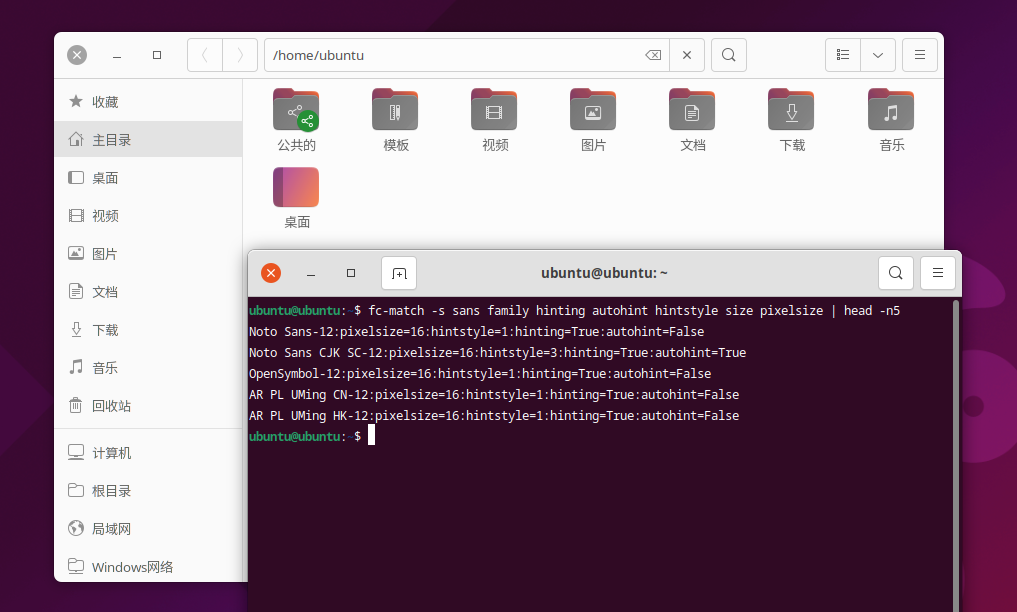Minimize the terminal window
This screenshot has width=1017, height=612.
click(x=311, y=273)
